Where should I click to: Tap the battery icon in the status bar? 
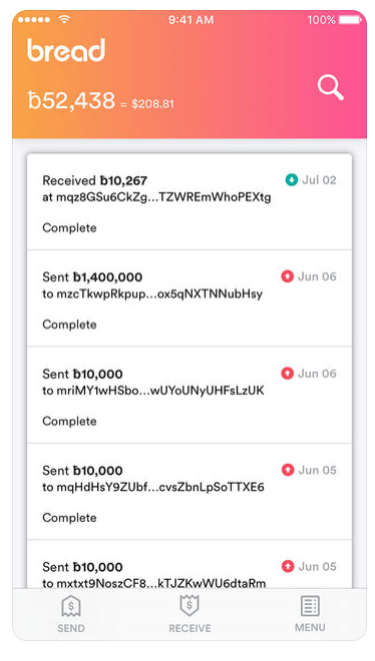[350, 19]
